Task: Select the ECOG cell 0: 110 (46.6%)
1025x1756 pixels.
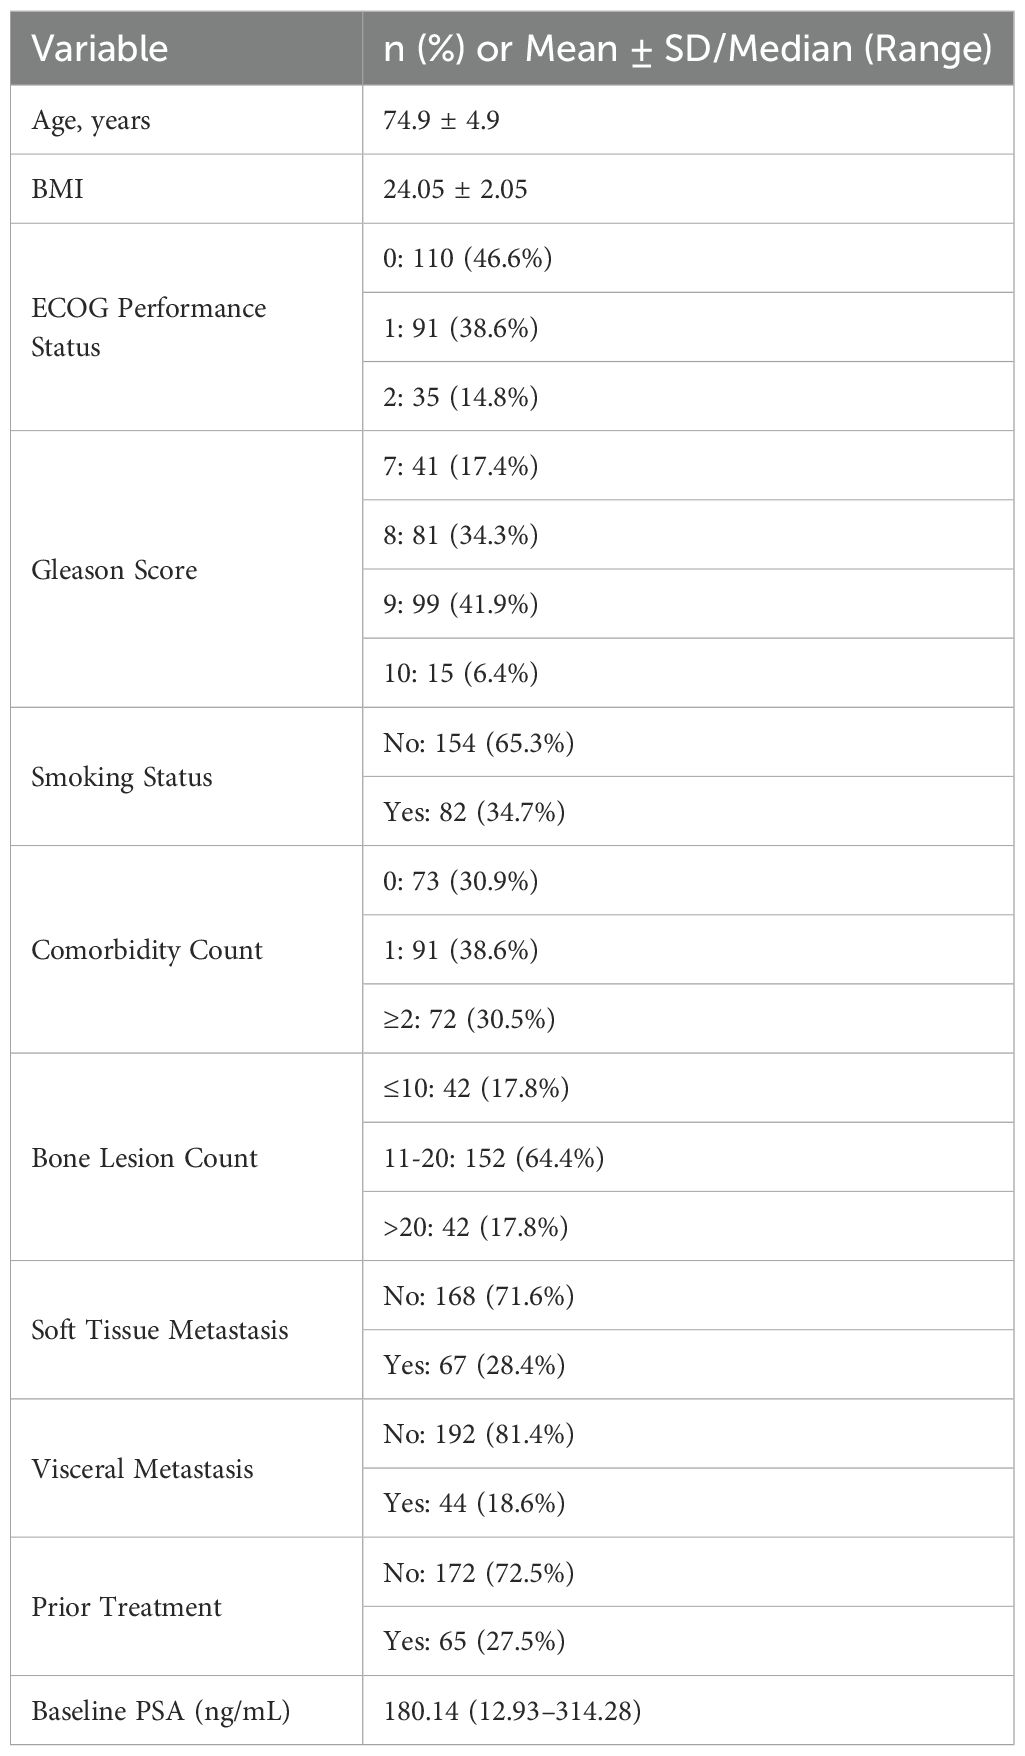Action: 467,258
